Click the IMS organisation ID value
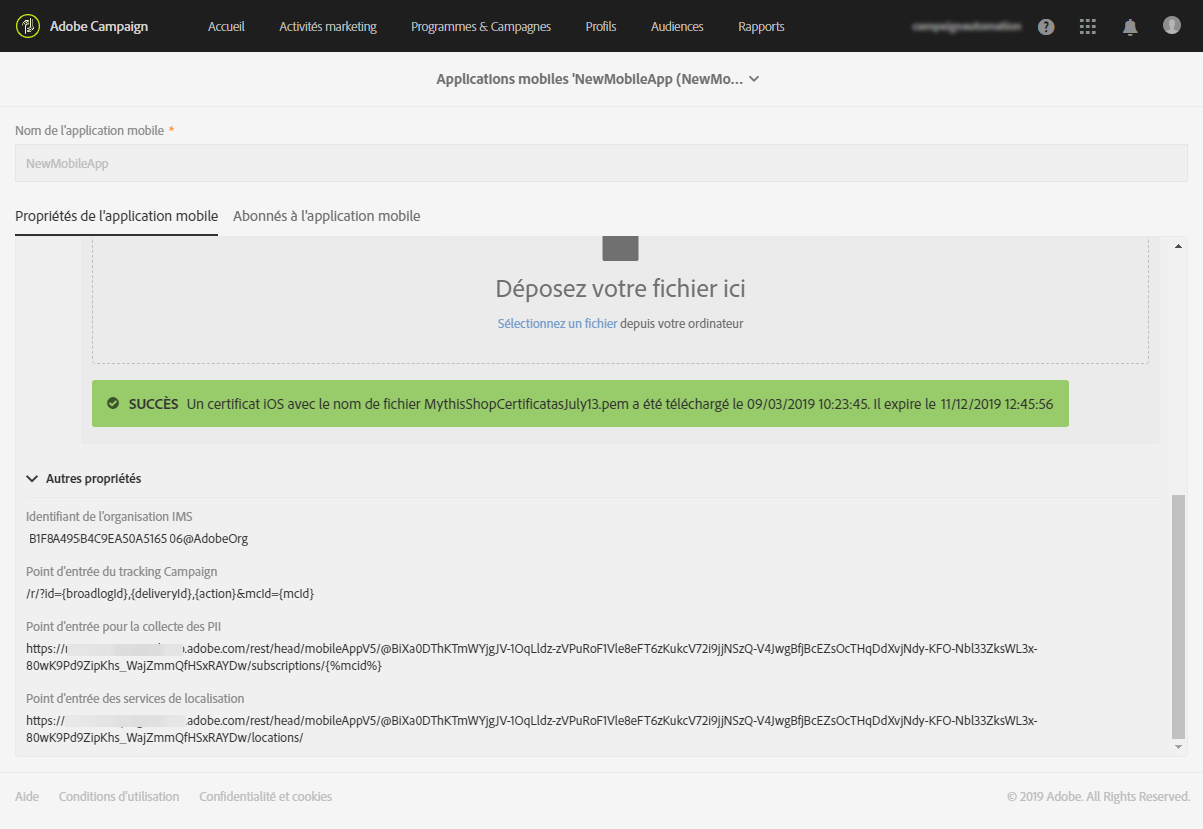The height and width of the screenshot is (829, 1203). point(138,538)
